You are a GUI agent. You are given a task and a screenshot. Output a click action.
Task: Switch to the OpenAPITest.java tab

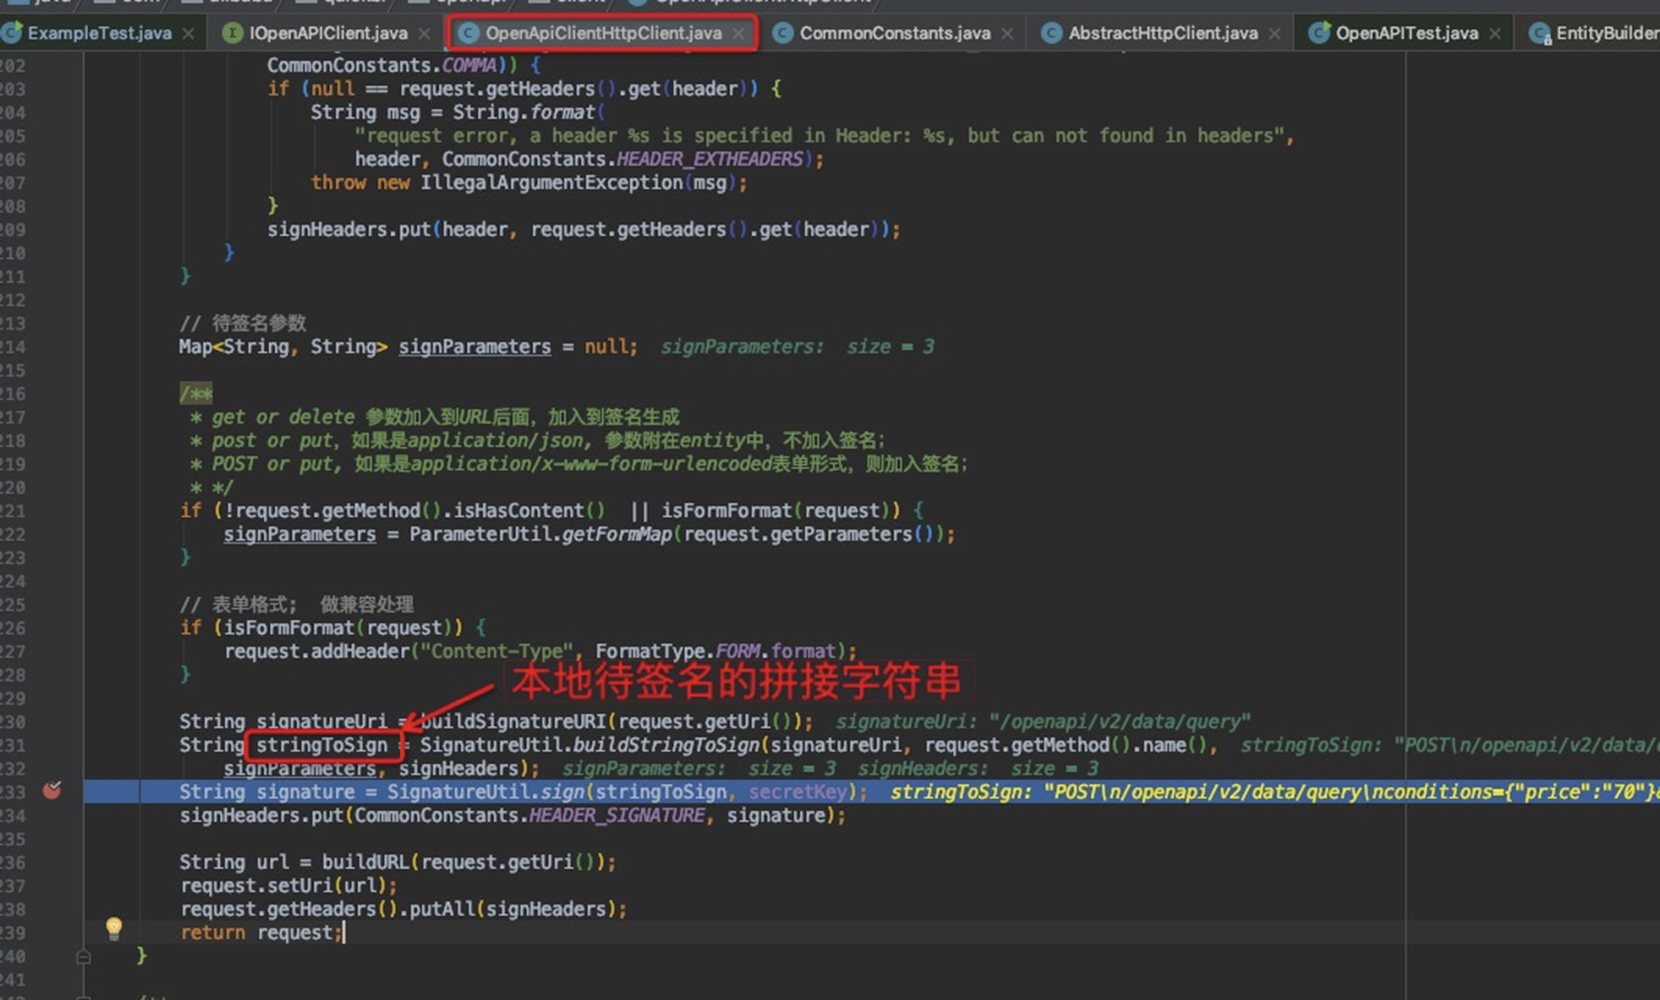pos(1407,33)
